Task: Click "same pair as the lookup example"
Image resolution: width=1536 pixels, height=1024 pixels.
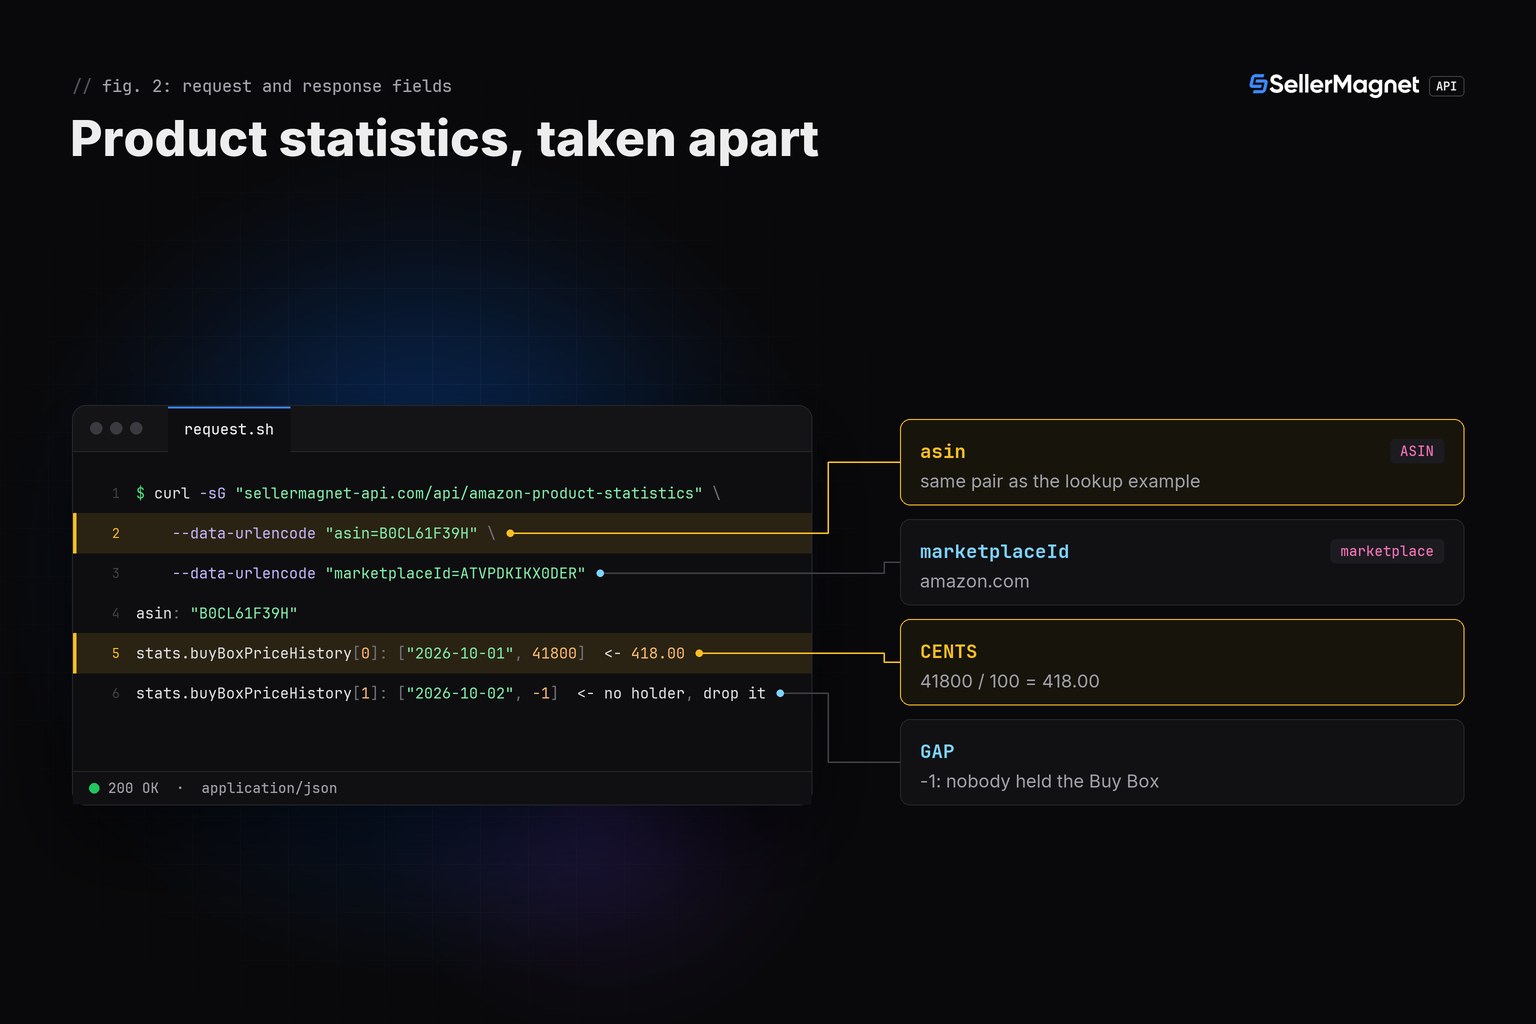Action: [1060, 481]
